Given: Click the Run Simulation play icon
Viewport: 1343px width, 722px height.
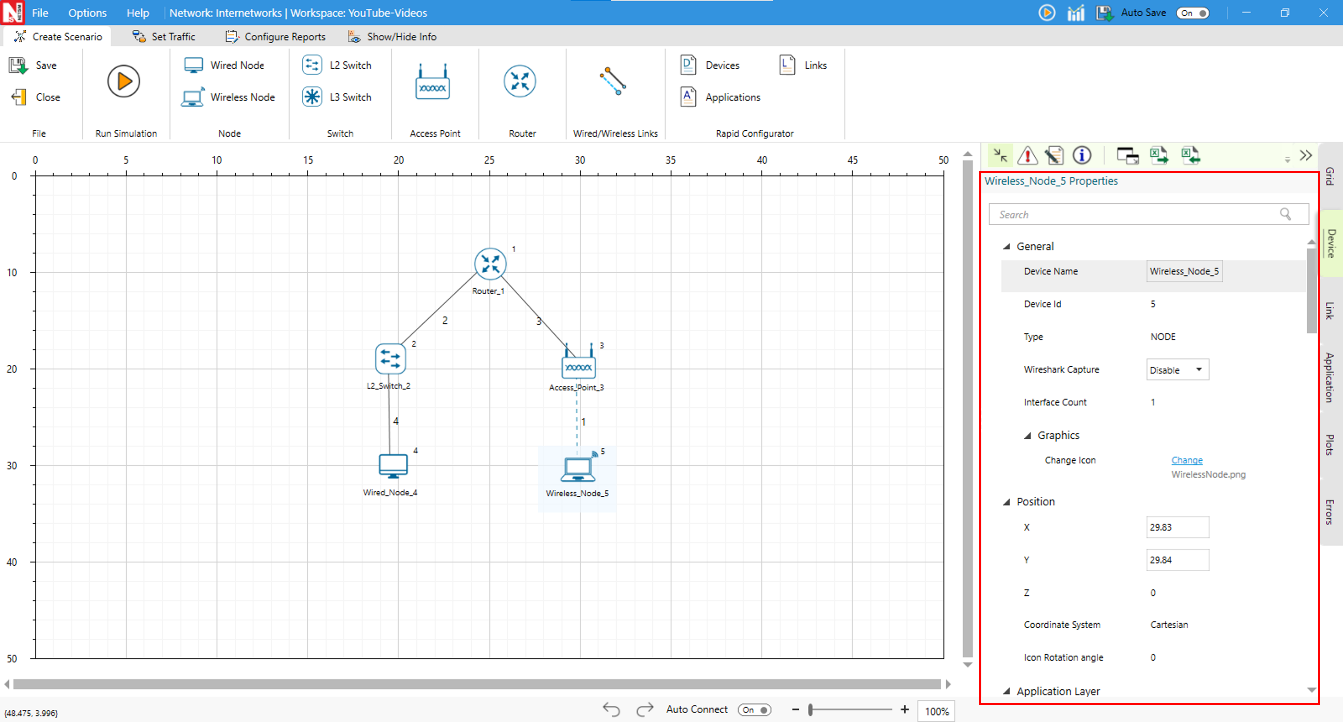Looking at the screenshot, I should (123, 81).
